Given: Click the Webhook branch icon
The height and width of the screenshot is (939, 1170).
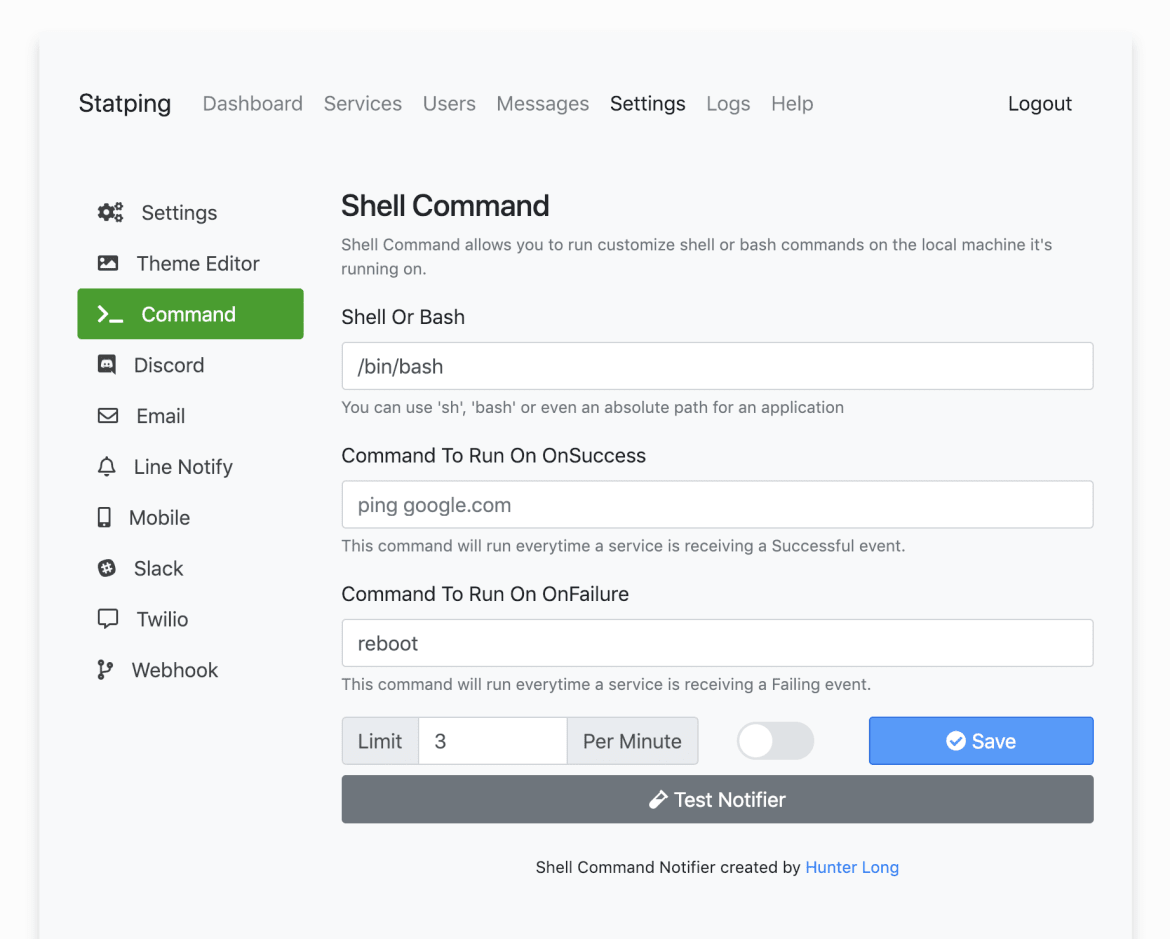Looking at the screenshot, I should (105, 670).
